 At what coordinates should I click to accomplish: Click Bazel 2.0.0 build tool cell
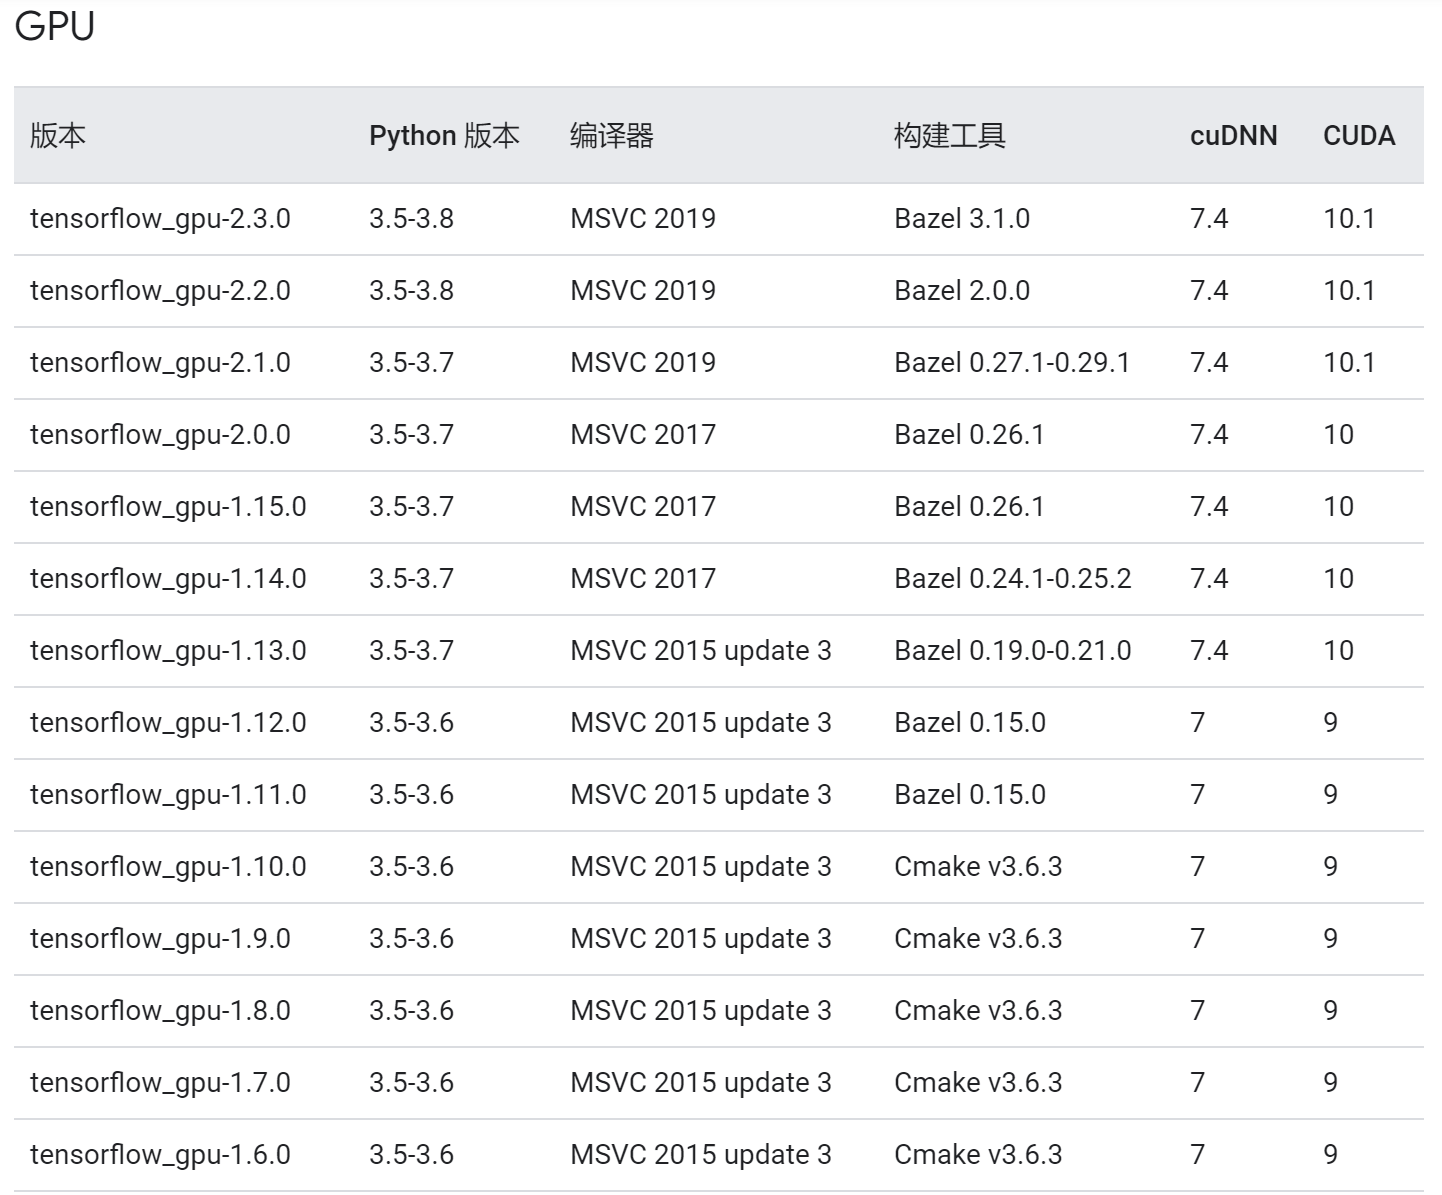coord(962,291)
